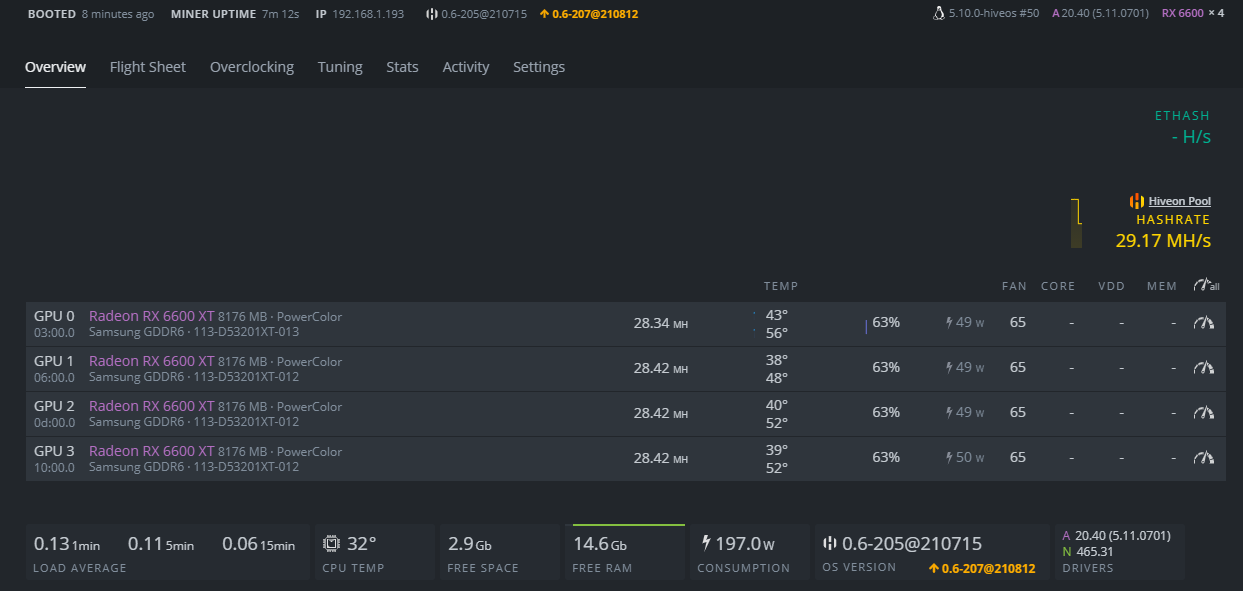Open the Overclocking tab
Image resolution: width=1243 pixels, height=591 pixels.
tap(252, 67)
